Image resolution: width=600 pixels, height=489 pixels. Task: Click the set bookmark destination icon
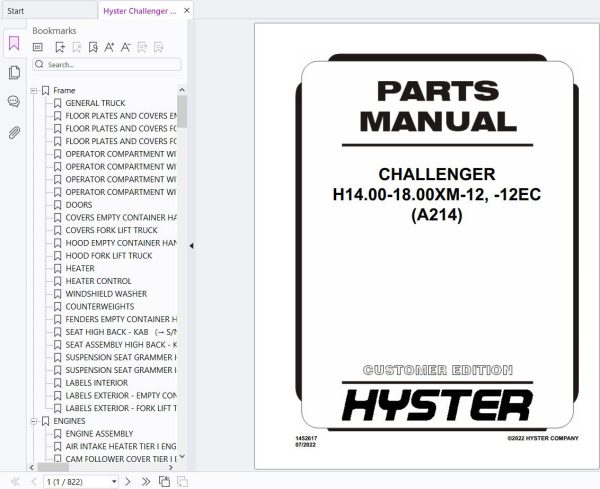click(x=93, y=47)
